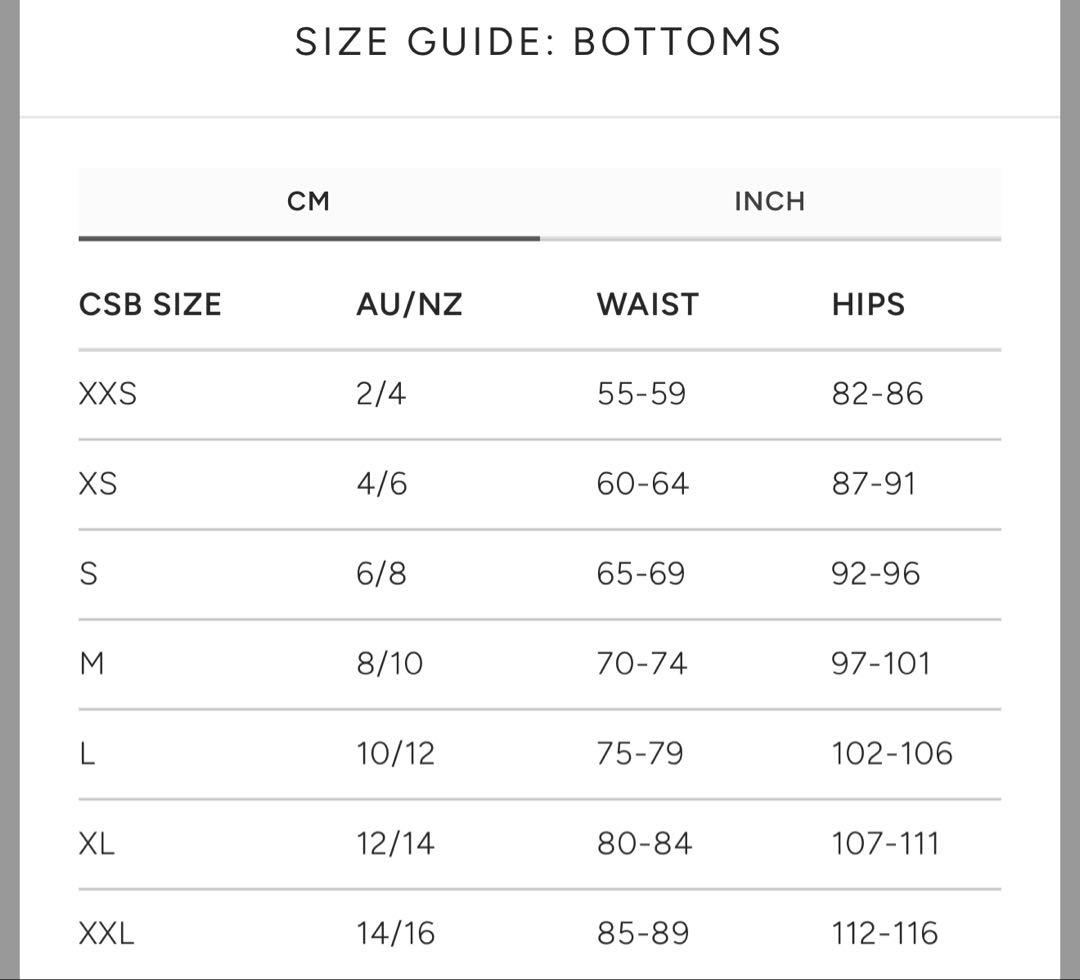
Task: Click the HIPS column header
Action: click(x=868, y=304)
